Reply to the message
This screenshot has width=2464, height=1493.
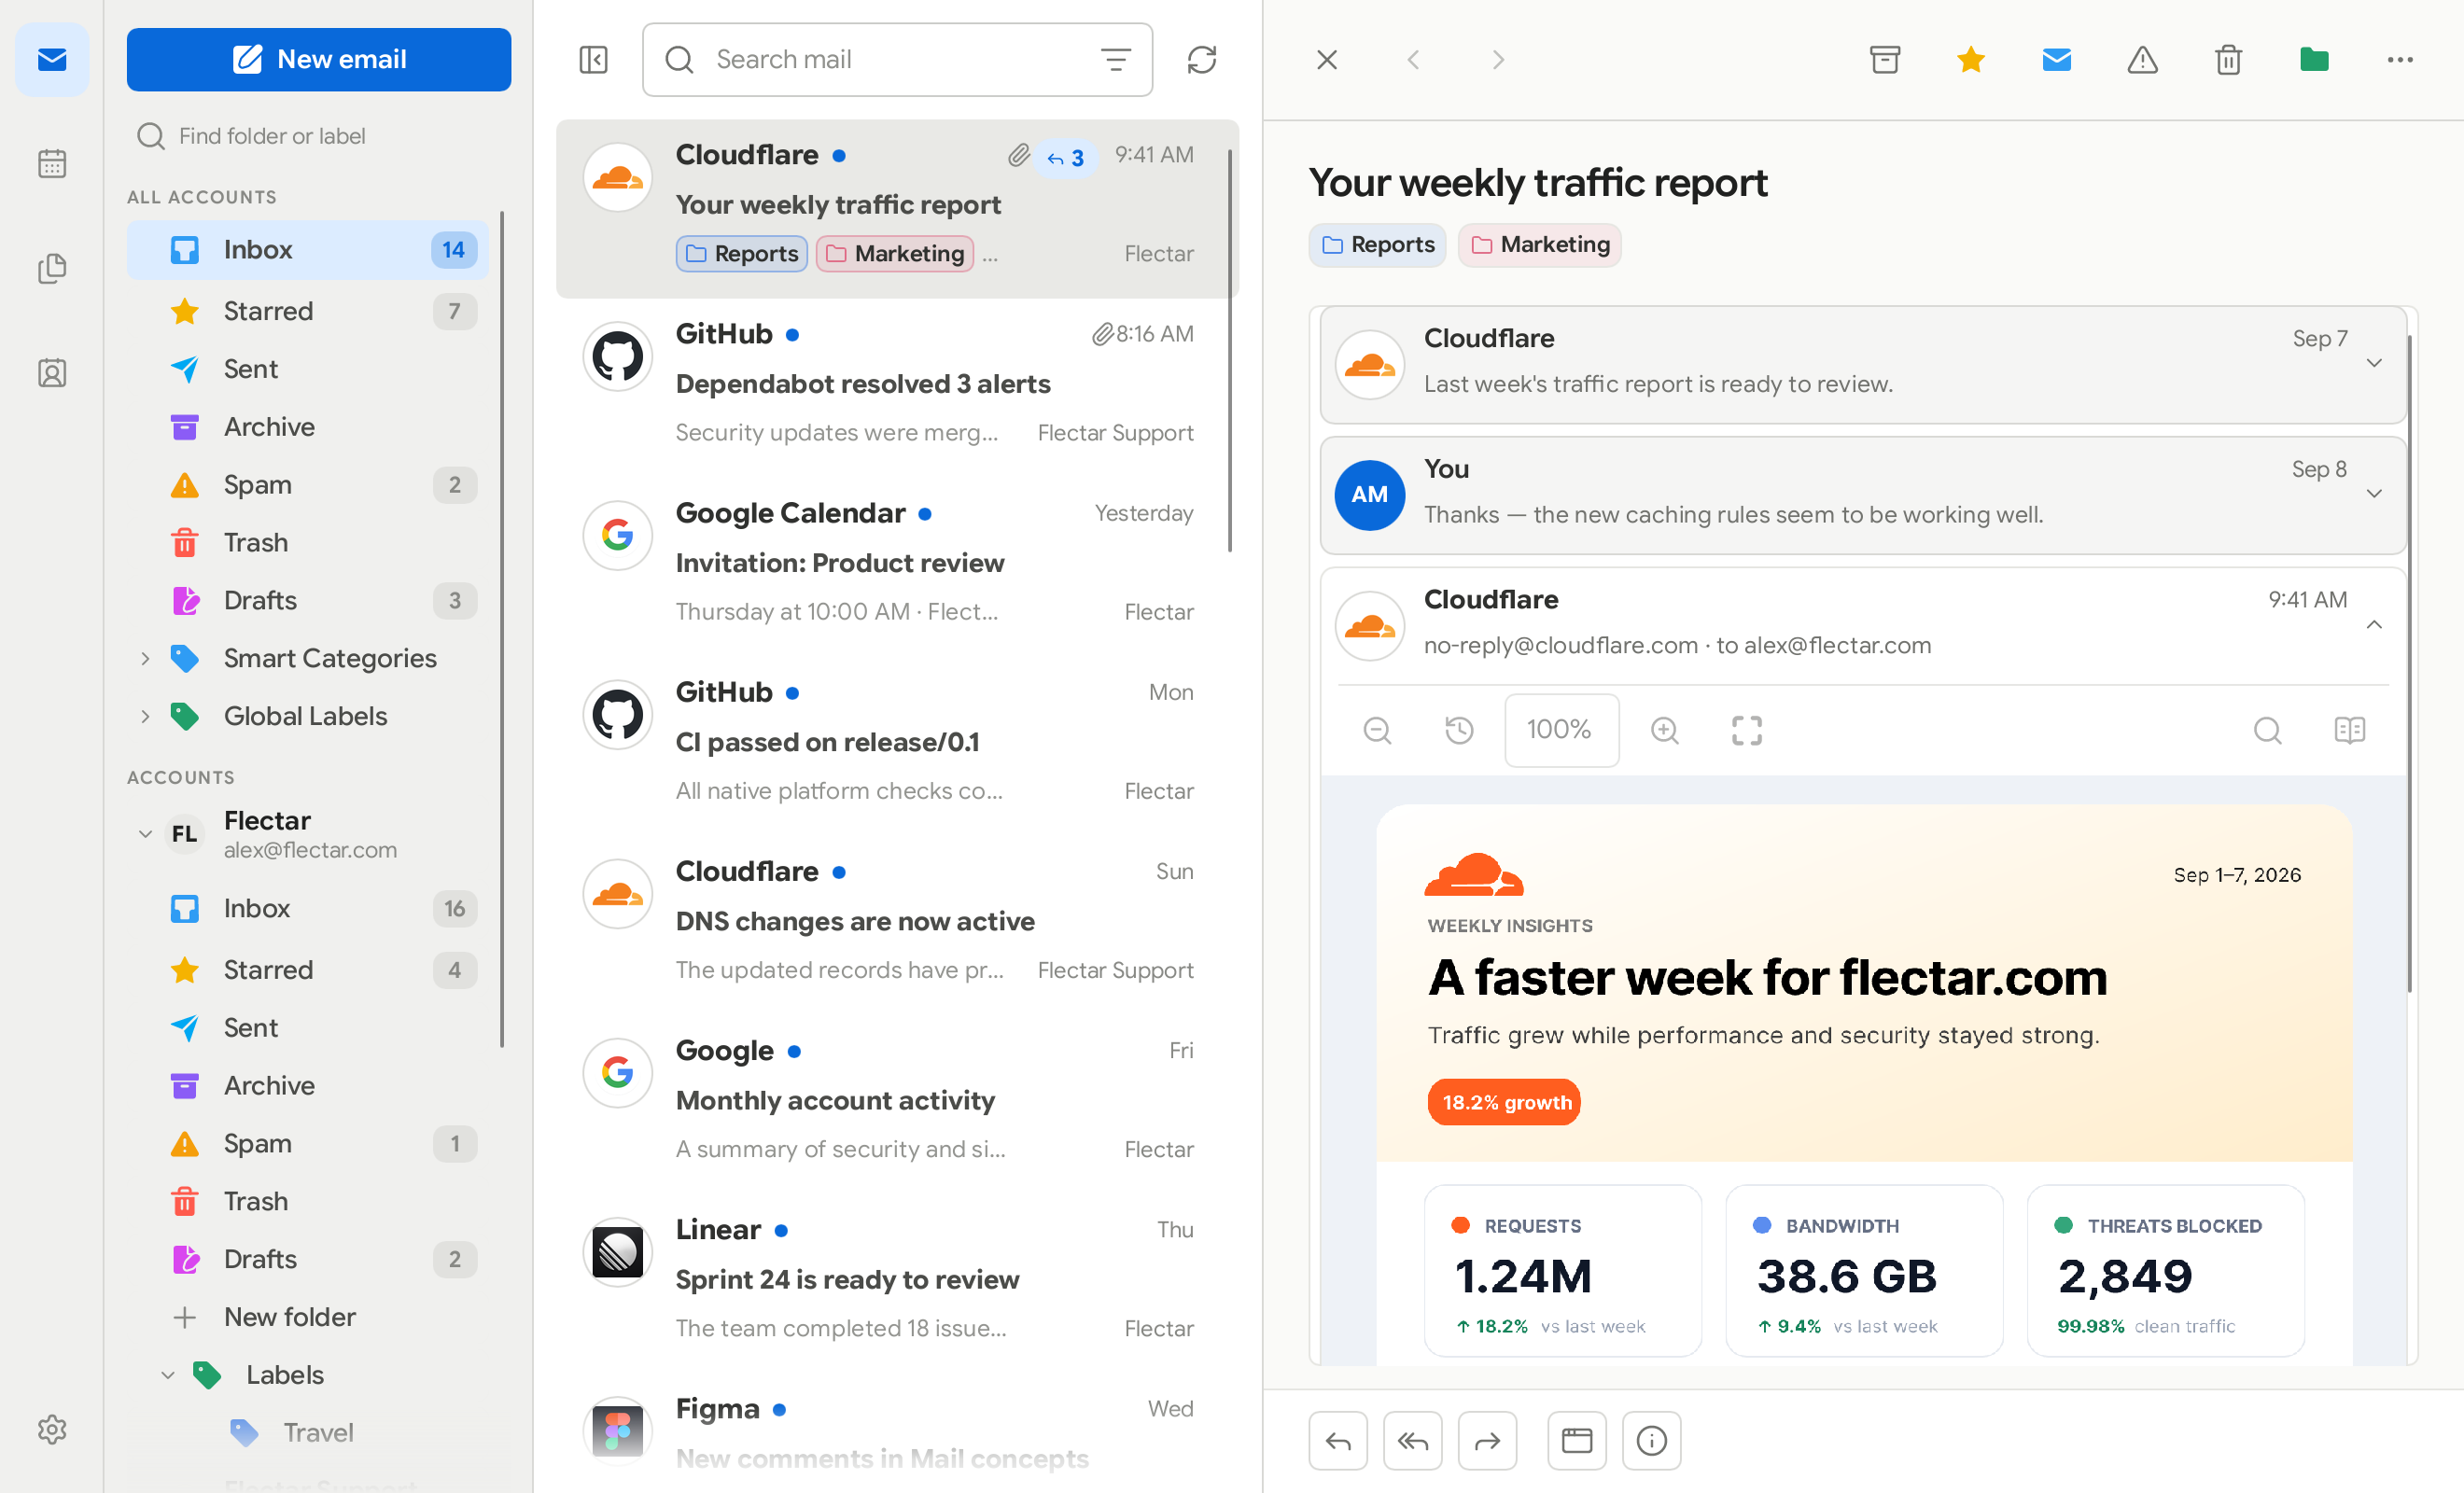pyautogui.click(x=1338, y=1441)
